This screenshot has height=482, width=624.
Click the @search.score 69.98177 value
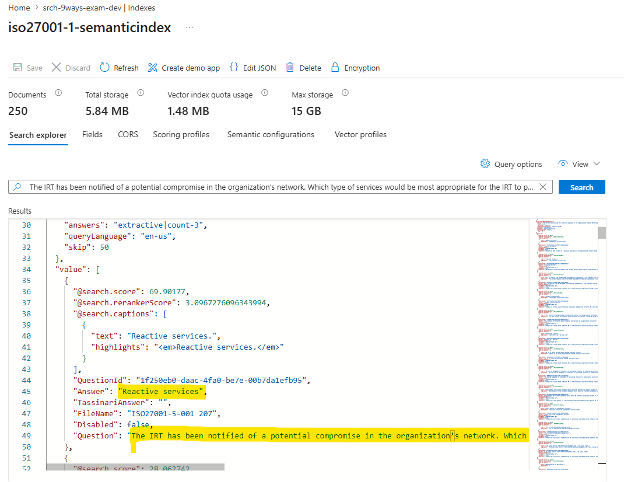[x=167, y=292]
